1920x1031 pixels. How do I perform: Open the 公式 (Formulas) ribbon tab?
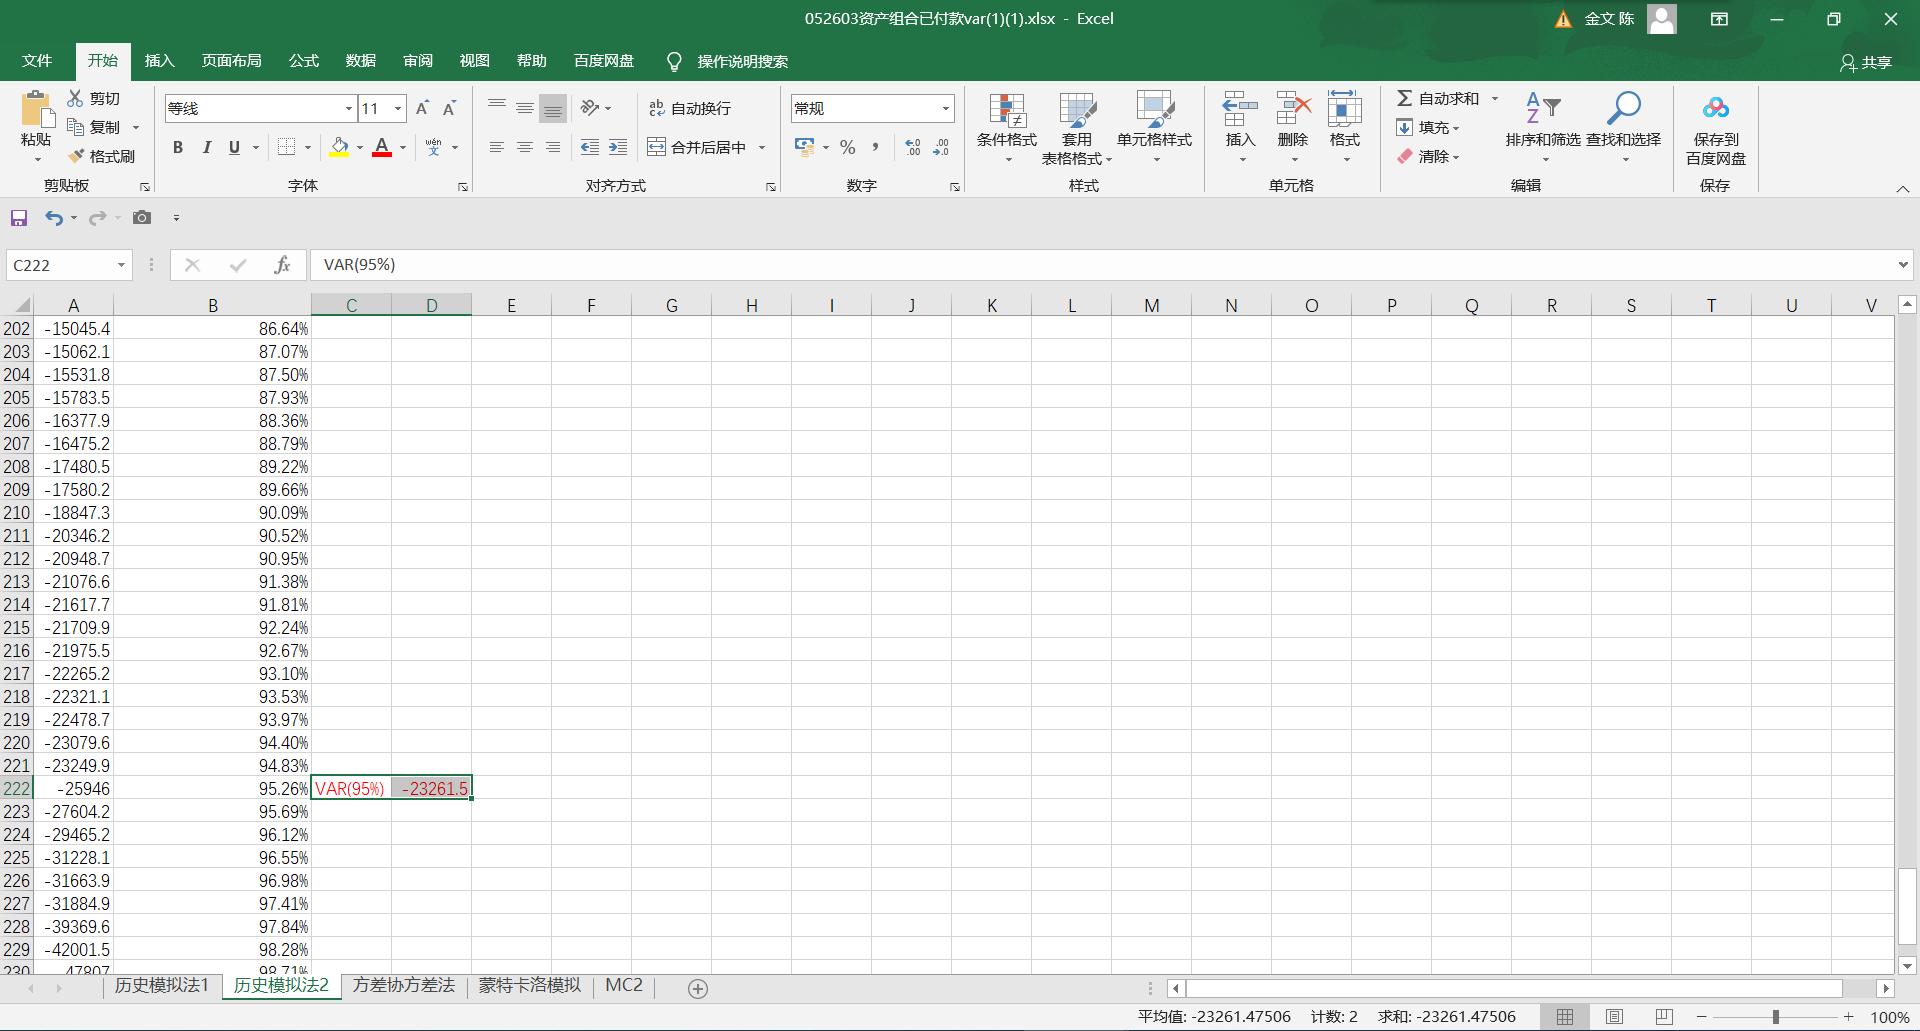(x=303, y=61)
